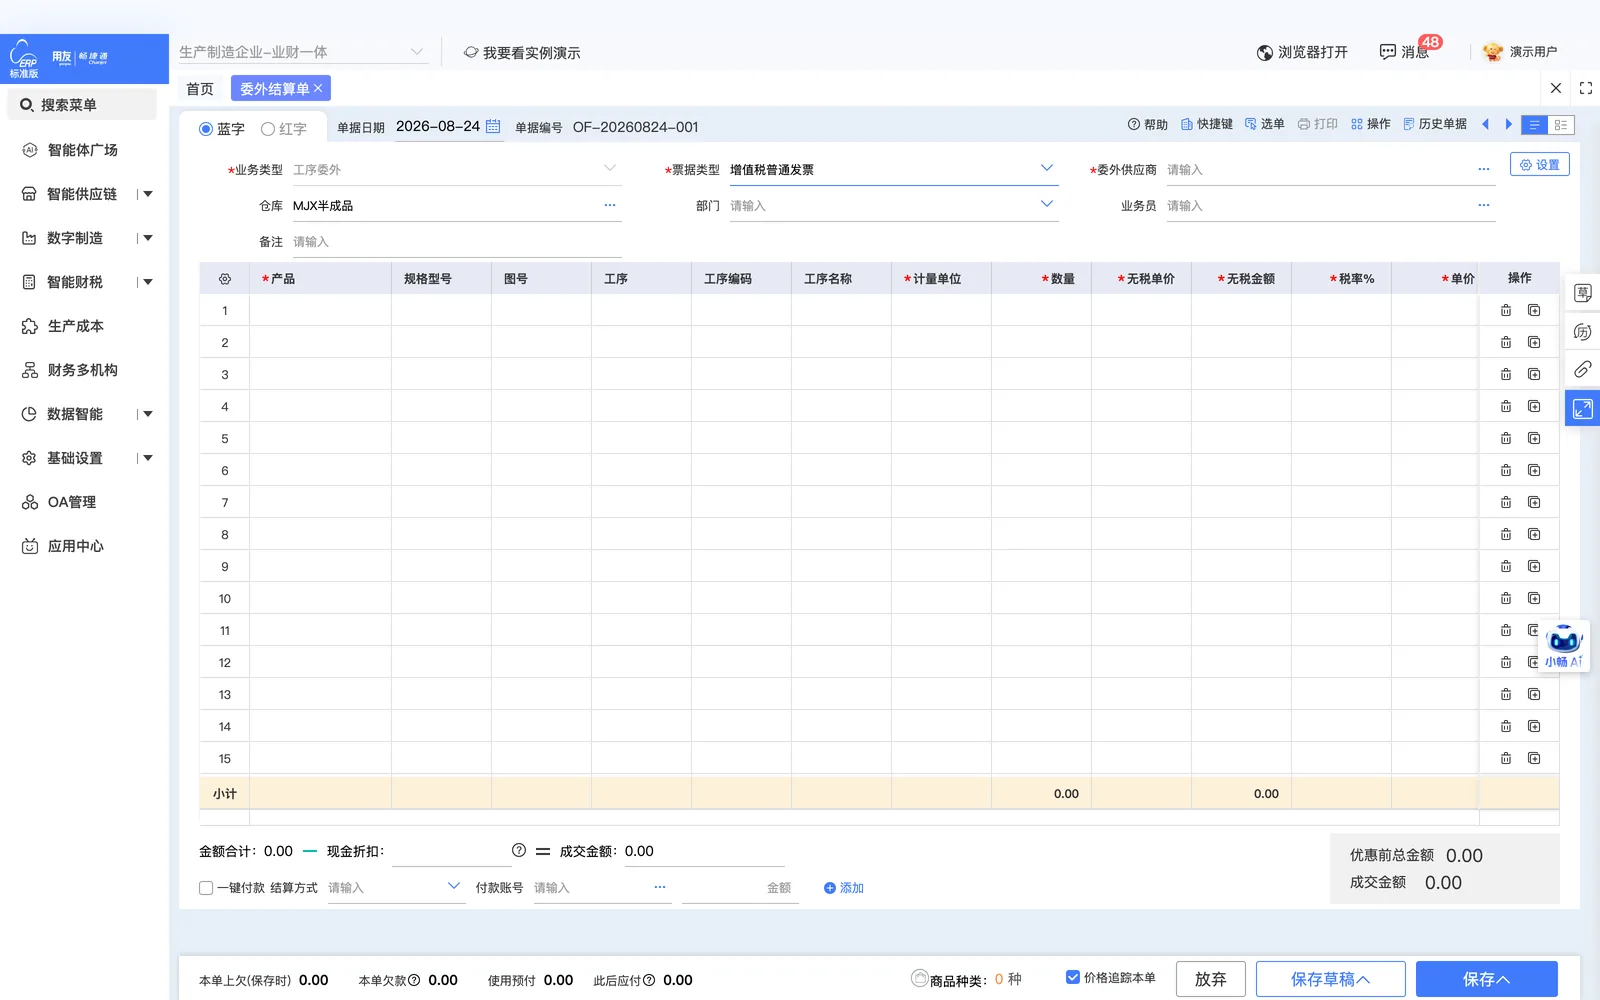Open the calendar picker for 单据日期

click(x=493, y=126)
